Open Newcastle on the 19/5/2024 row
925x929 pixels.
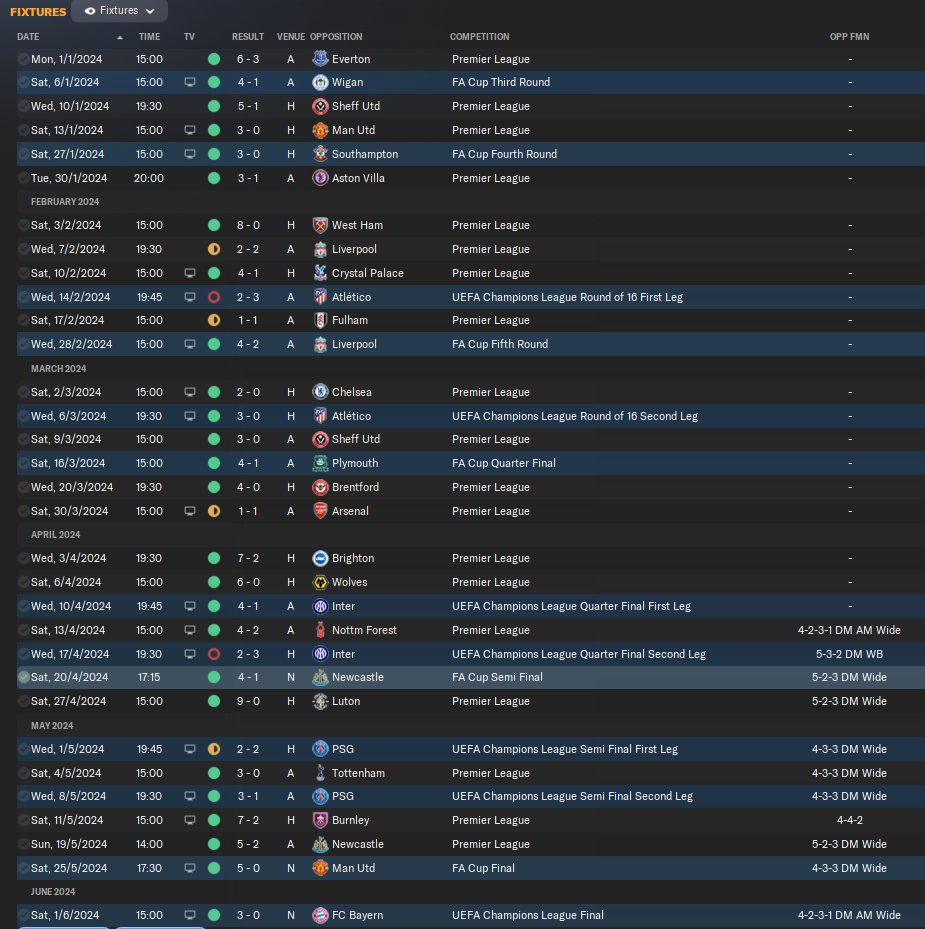click(x=358, y=844)
